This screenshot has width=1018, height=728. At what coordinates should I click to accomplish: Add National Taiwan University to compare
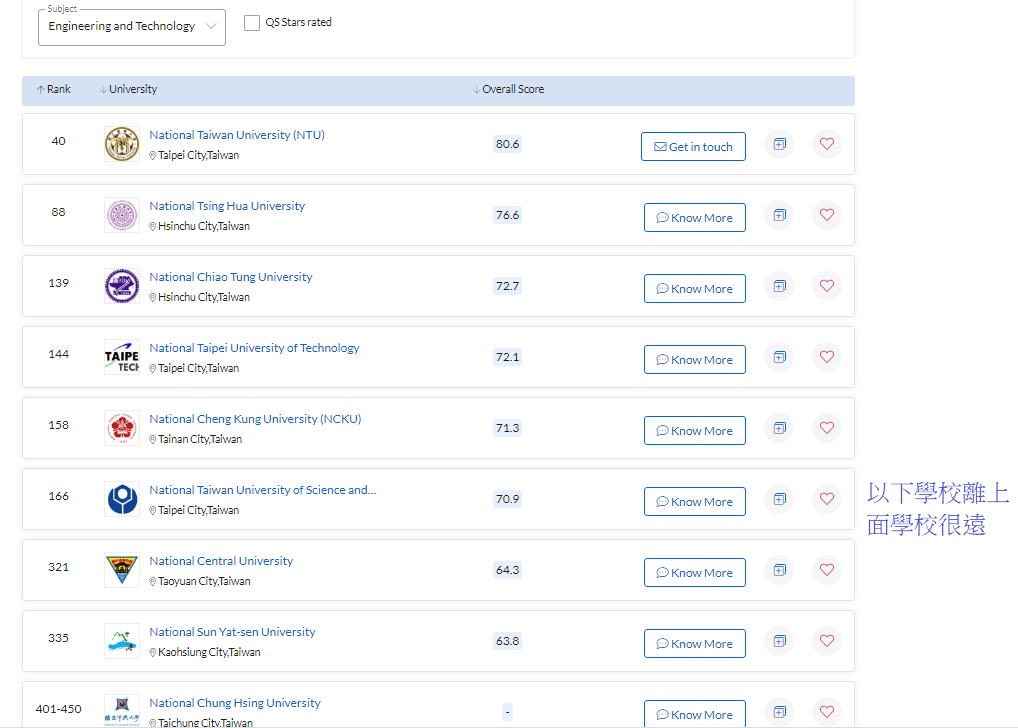click(x=779, y=144)
